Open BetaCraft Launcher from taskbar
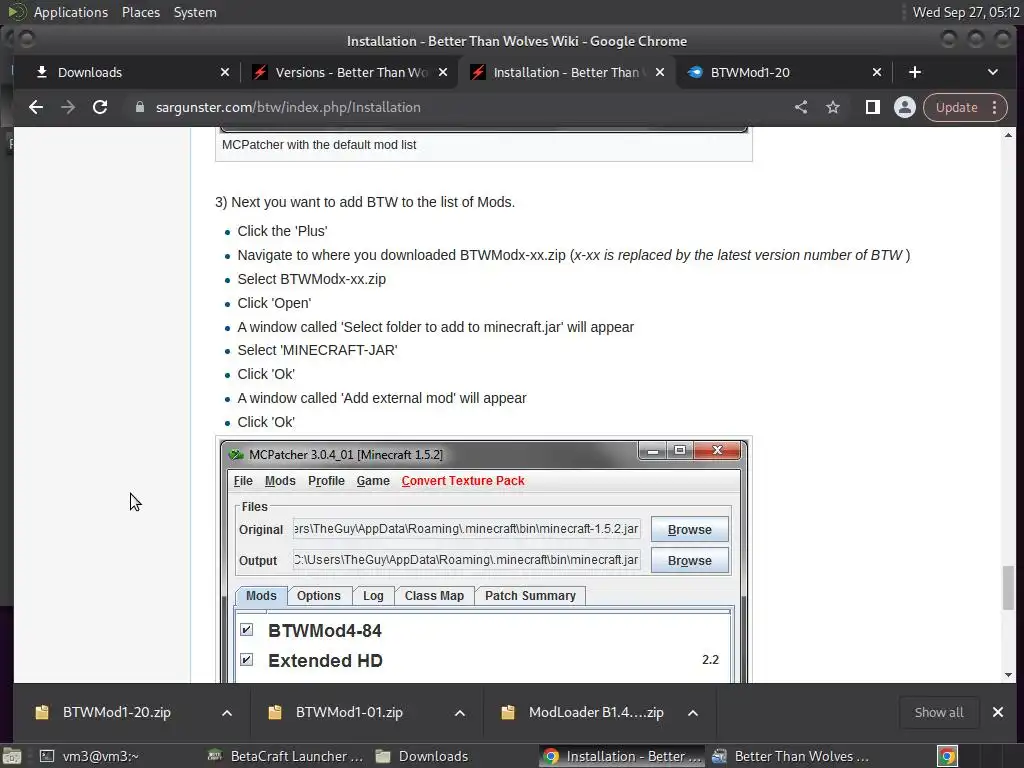The height and width of the screenshot is (768, 1024). coord(285,756)
